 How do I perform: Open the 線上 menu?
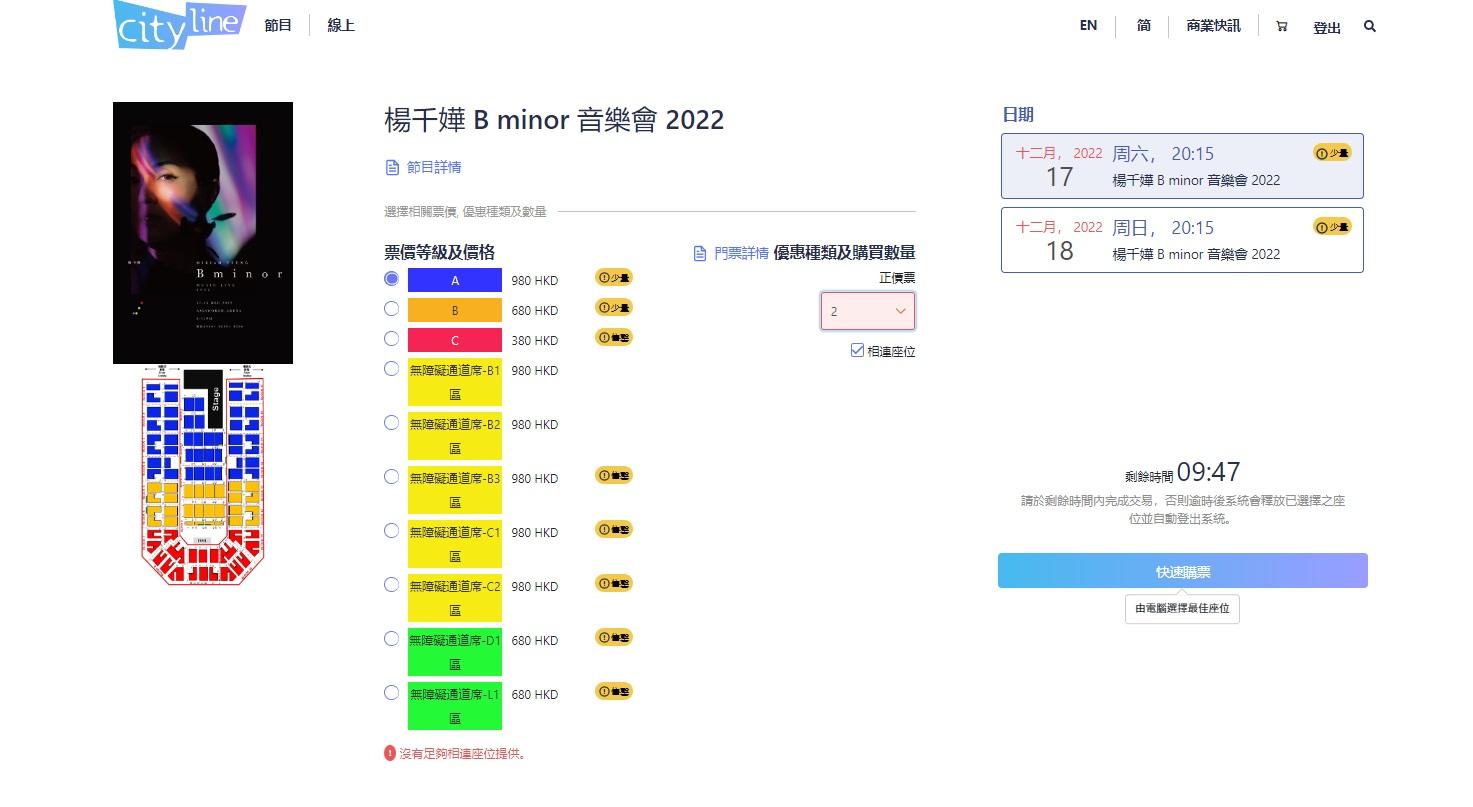pyautogui.click(x=341, y=25)
